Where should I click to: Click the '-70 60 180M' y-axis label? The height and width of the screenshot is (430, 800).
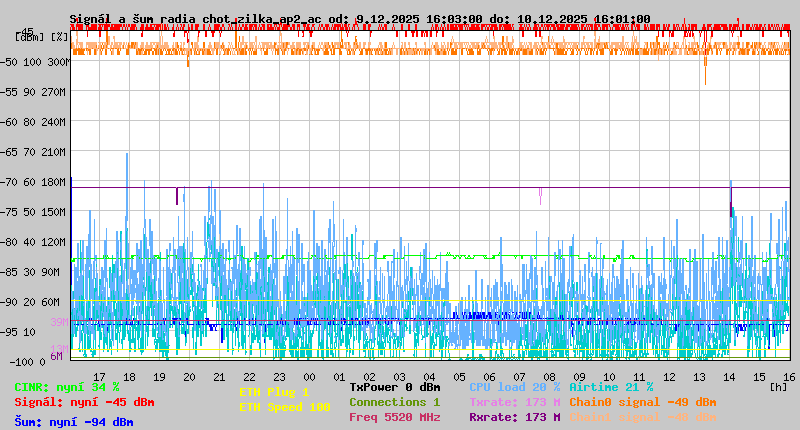pos(42,182)
